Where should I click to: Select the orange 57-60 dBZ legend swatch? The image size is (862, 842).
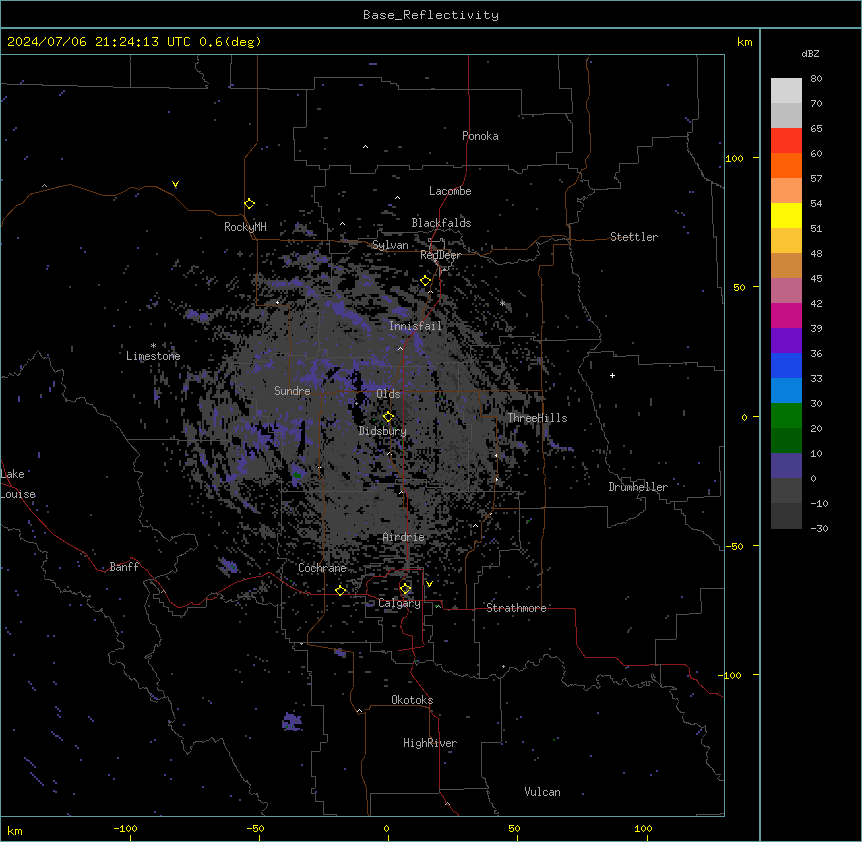pyautogui.click(x=786, y=165)
